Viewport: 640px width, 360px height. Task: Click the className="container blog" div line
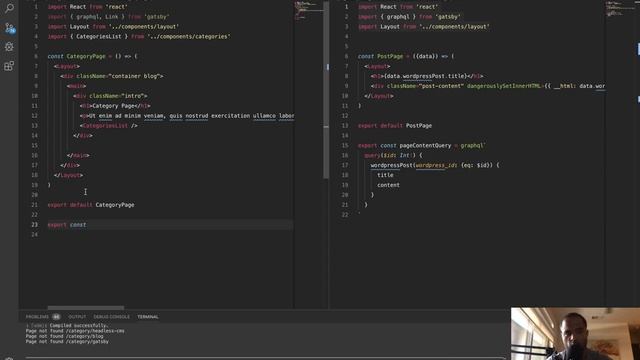pyautogui.click(x=111, y=76)
